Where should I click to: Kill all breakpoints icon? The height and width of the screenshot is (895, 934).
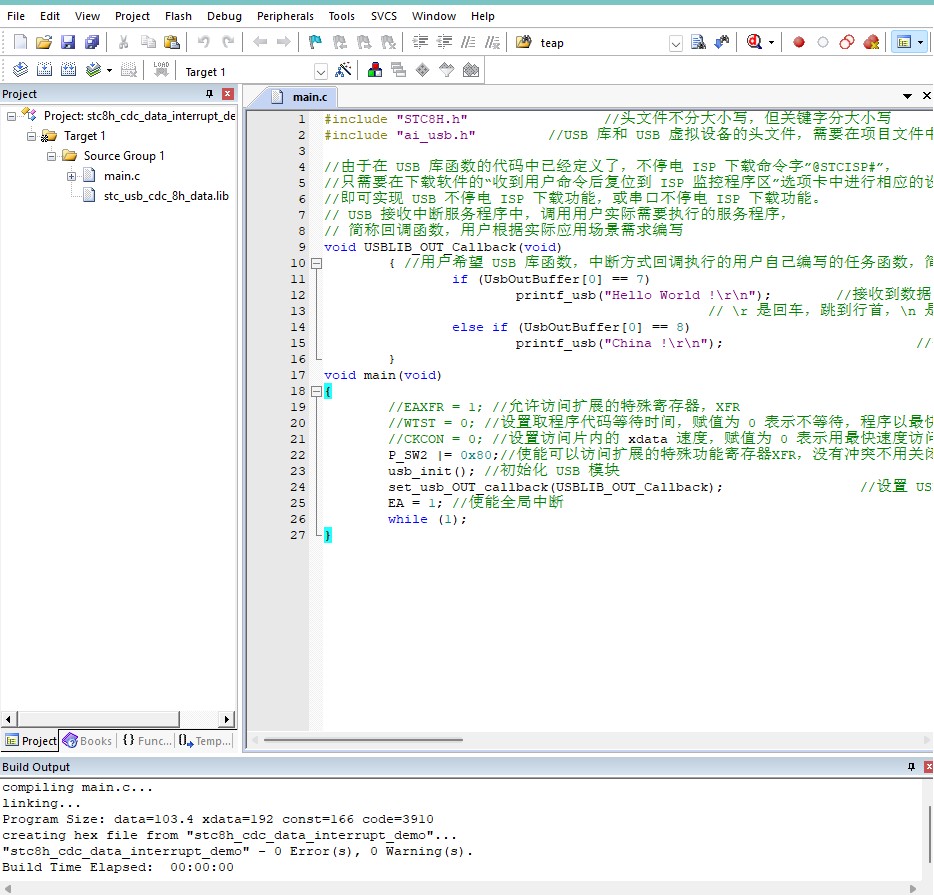pos(871,42)
